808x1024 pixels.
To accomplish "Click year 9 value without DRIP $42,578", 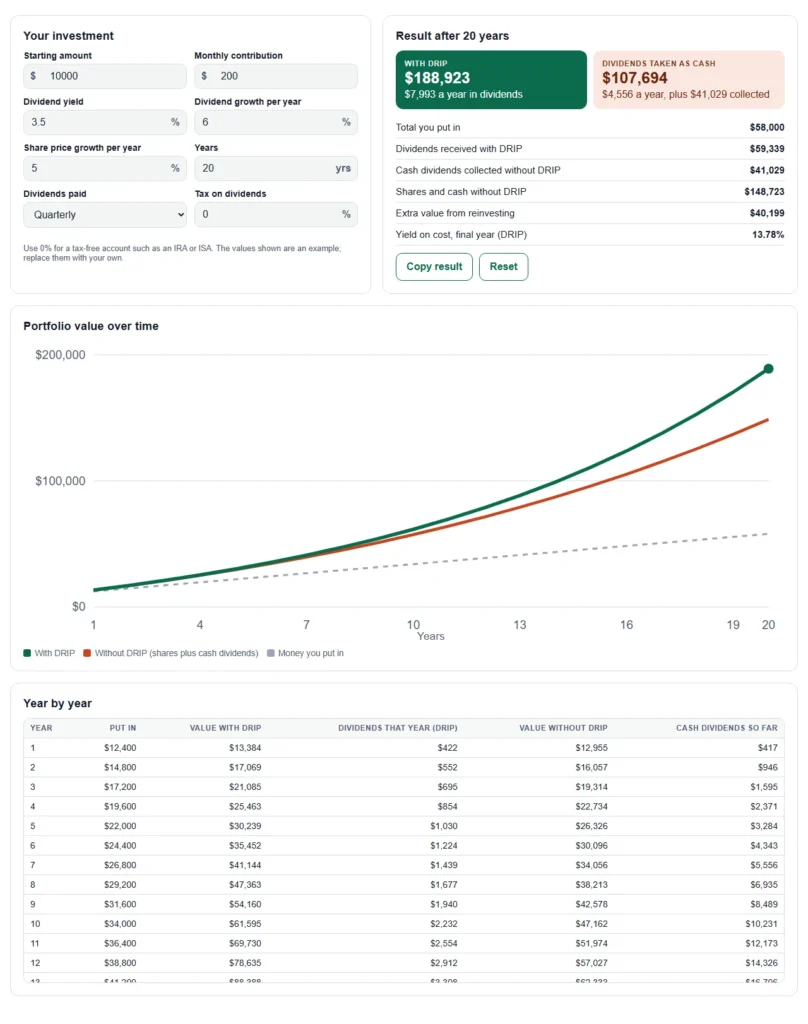I will click(591, 904).
